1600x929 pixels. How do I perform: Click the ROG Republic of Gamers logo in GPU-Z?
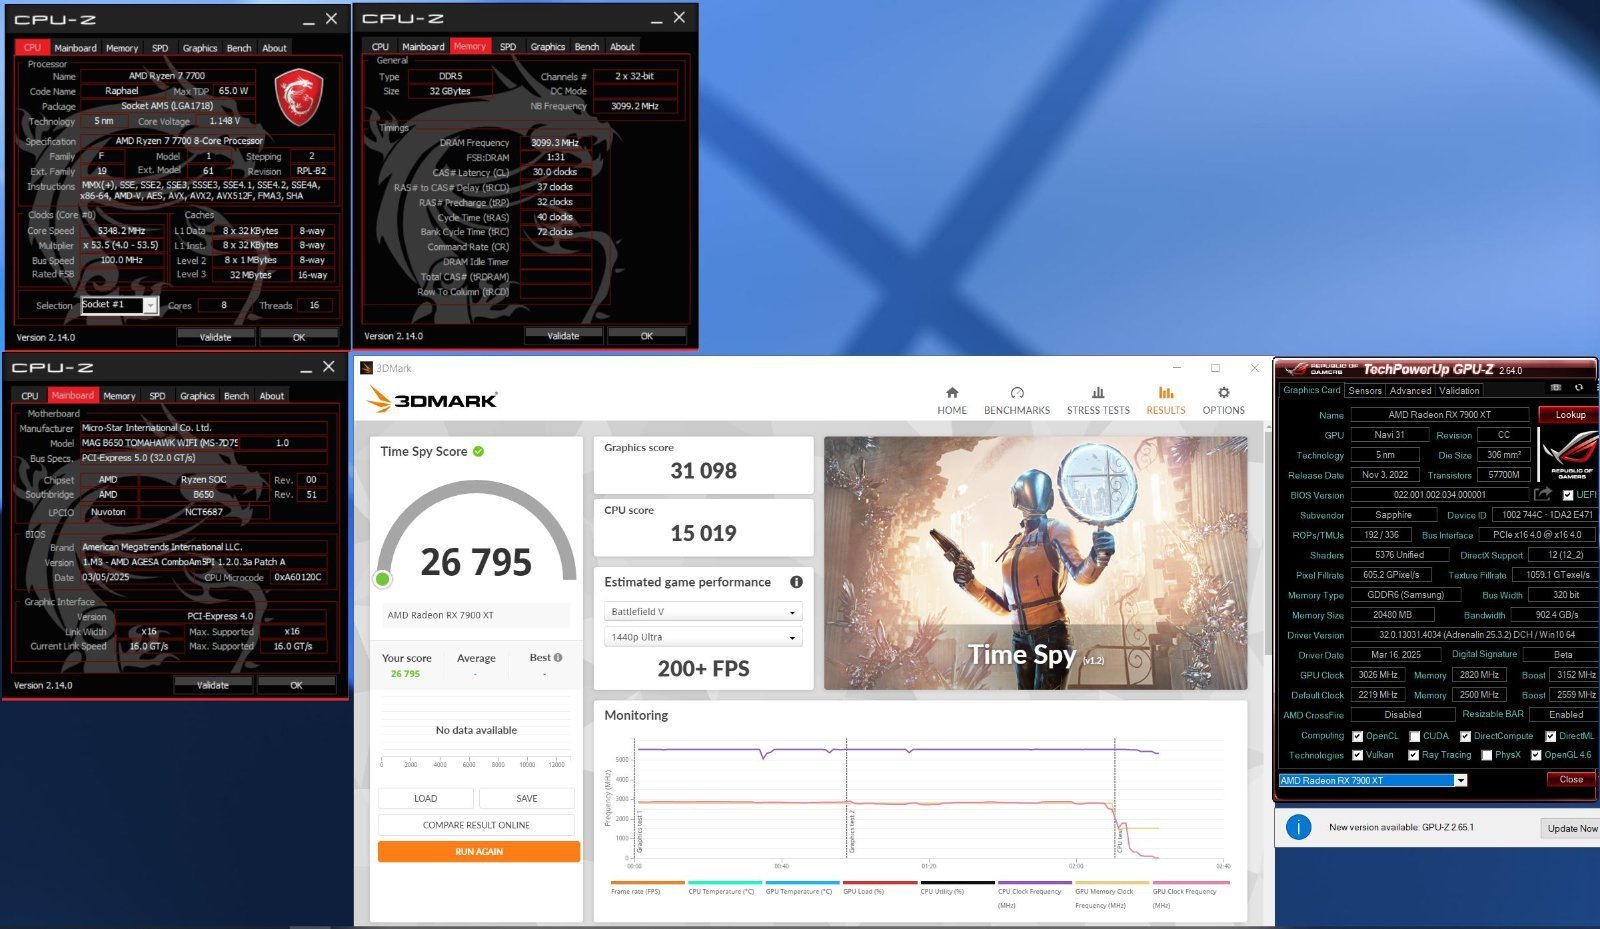pyautogui.click(x=1568, y=454)
